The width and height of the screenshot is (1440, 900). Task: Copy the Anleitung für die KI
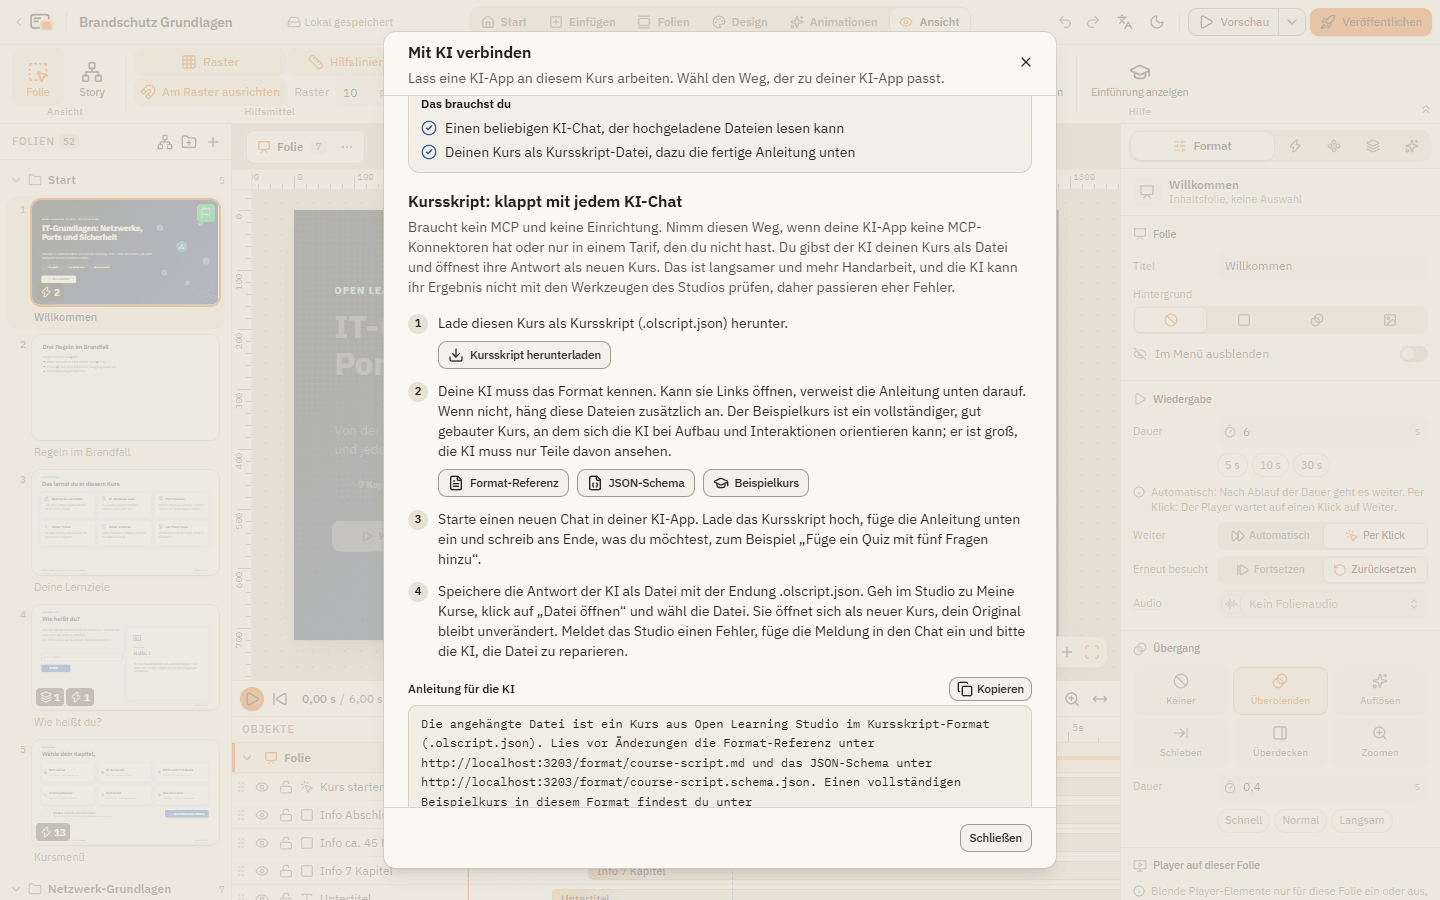tap(990, 689)
